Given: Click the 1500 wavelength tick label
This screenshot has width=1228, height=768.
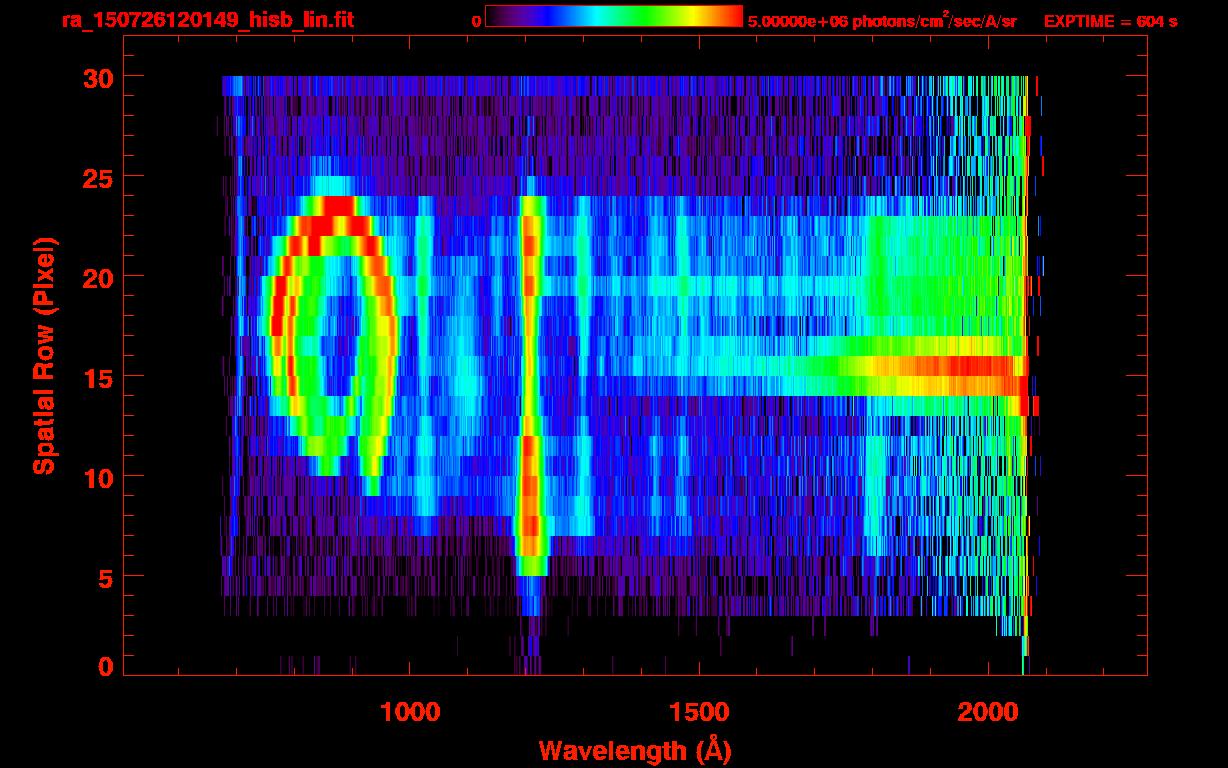Looking at the screenshot, I should pos(698,711).
